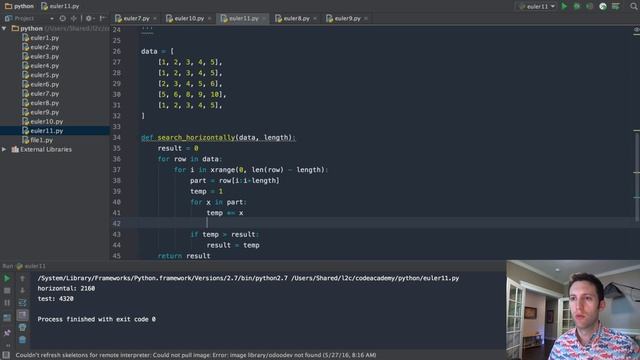Toggle scroll to end in Run console
The image size is (640, 360).
(22, 315)
